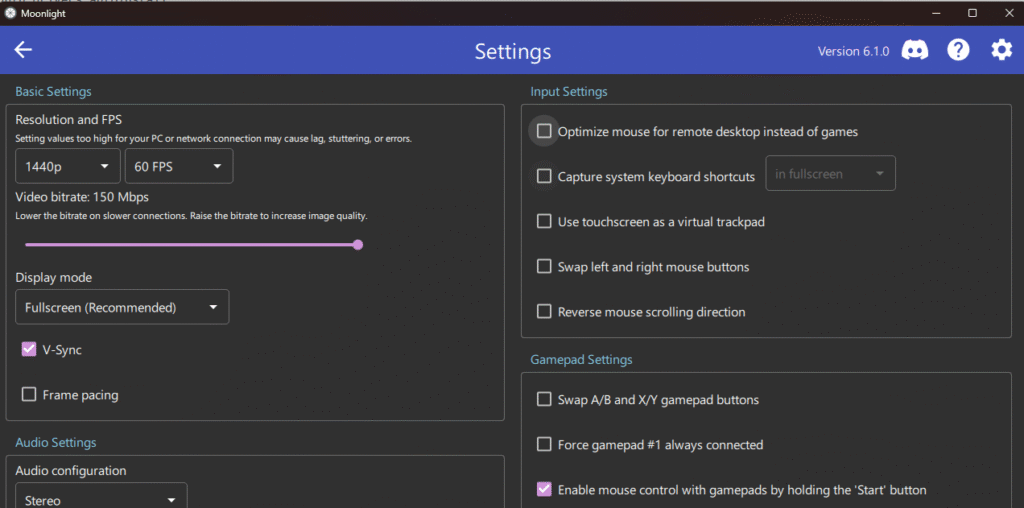Click the Resolution and FPS label
1024x508 pixels.
69,119
